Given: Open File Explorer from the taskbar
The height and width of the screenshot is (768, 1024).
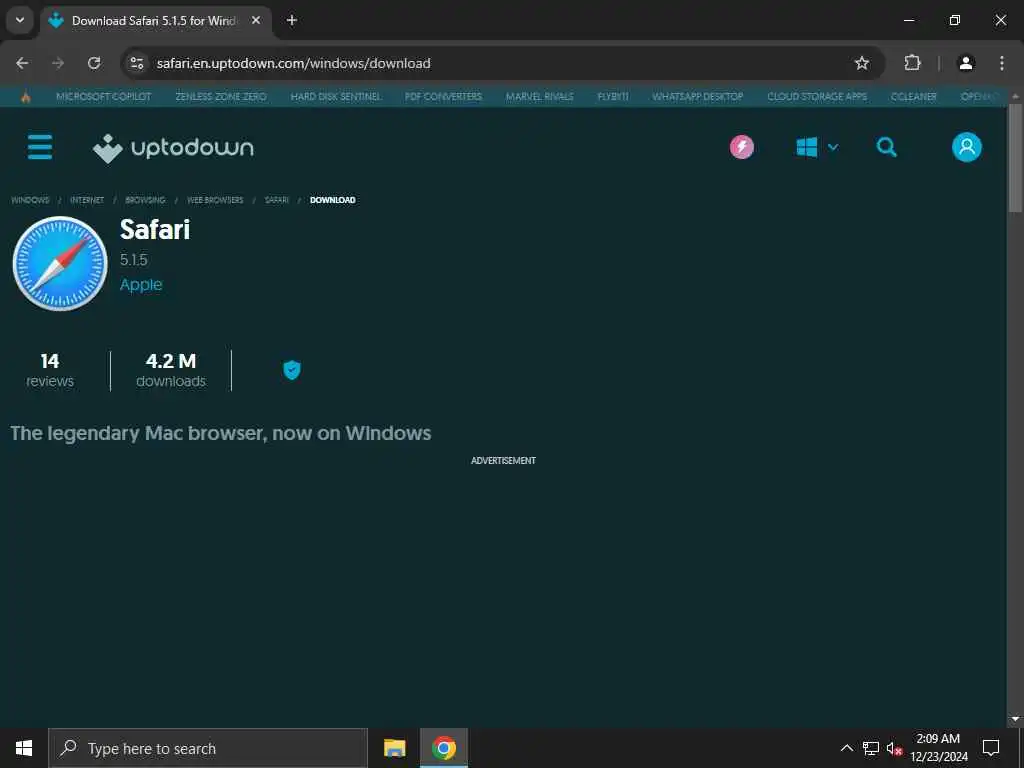Looking at the screenshot, I should [394, 748].
